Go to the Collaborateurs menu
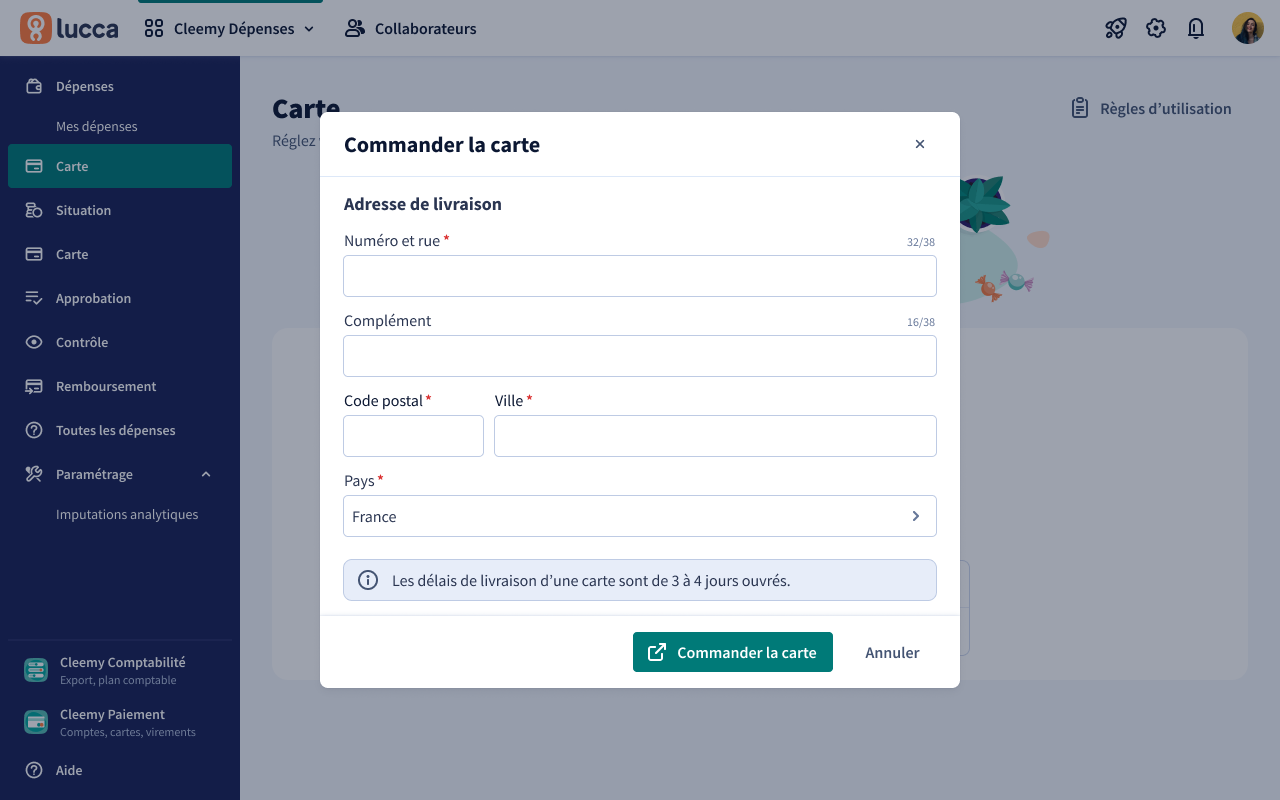This screenshot has height=800, width=1280. 411,29
